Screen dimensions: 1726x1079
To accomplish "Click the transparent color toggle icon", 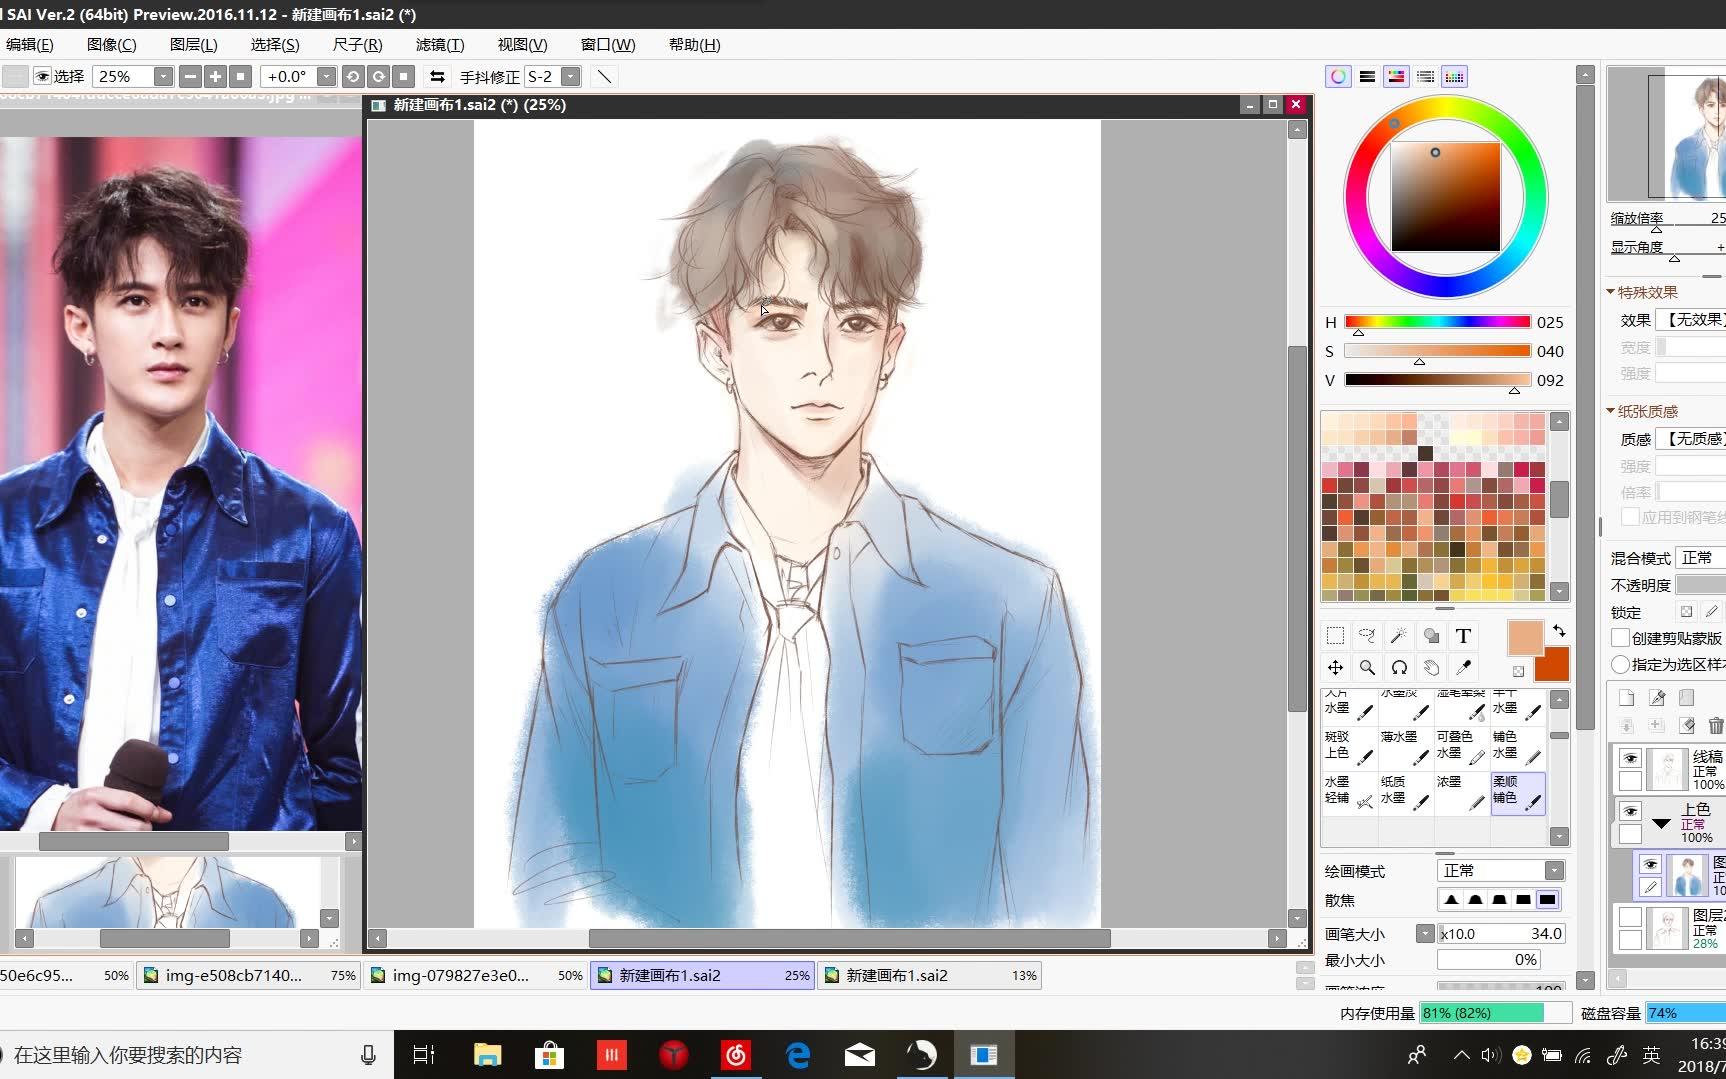I will pos(1518,671).
